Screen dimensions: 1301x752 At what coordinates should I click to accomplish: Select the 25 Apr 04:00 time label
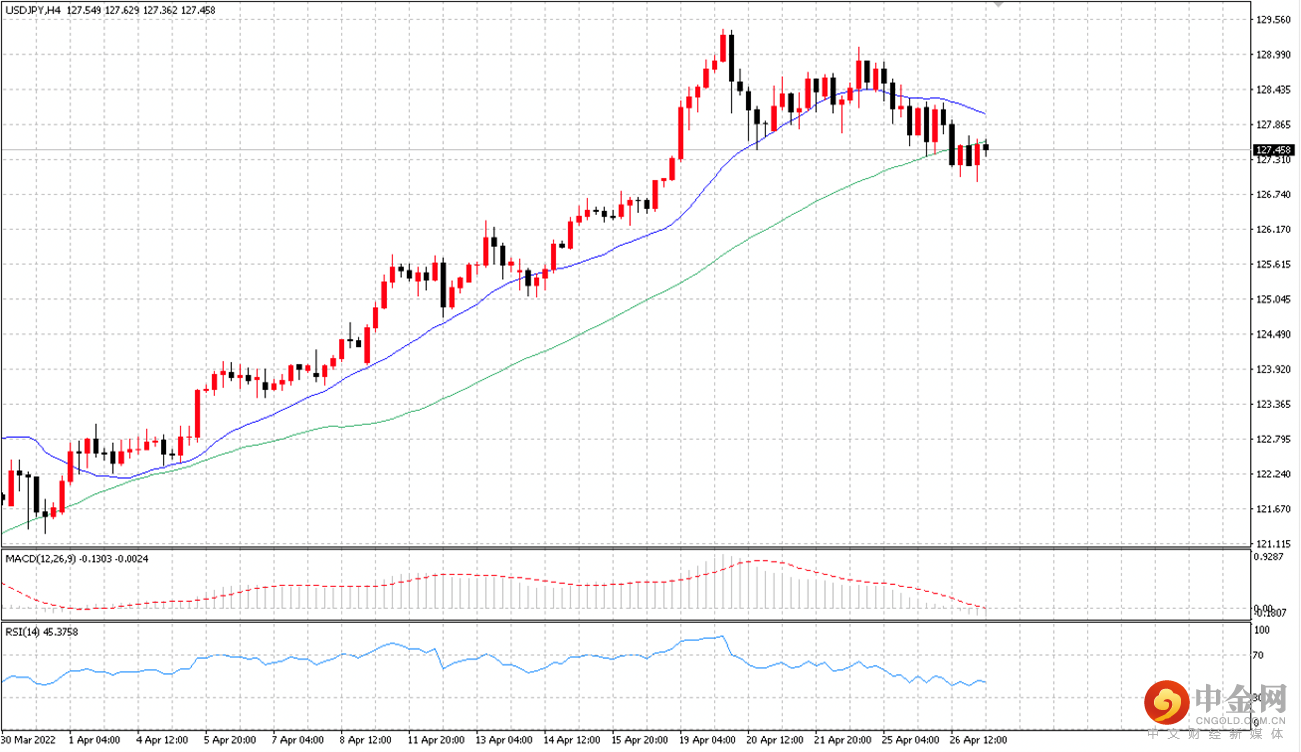point(910,741)
